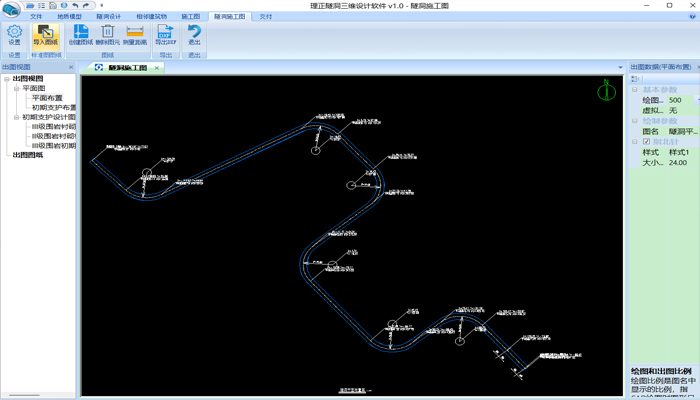700x400 pixels.
Task: Collapse the 平面图 tree node
Action: point(15,89)
